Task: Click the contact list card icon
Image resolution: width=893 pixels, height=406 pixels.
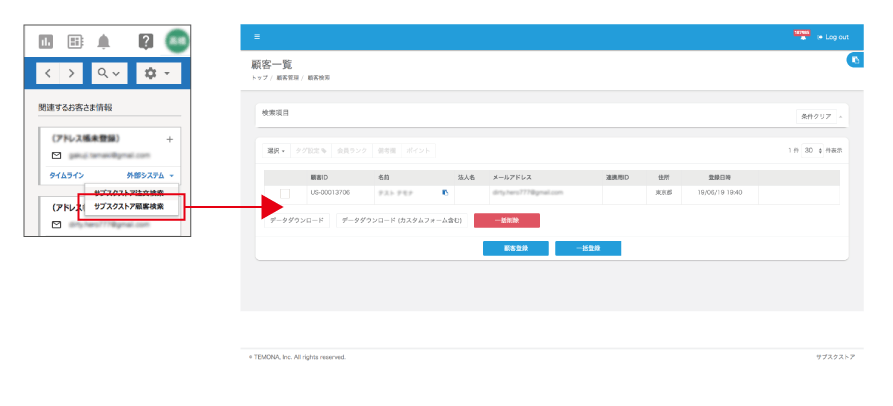Action: (x=75, y=41)
